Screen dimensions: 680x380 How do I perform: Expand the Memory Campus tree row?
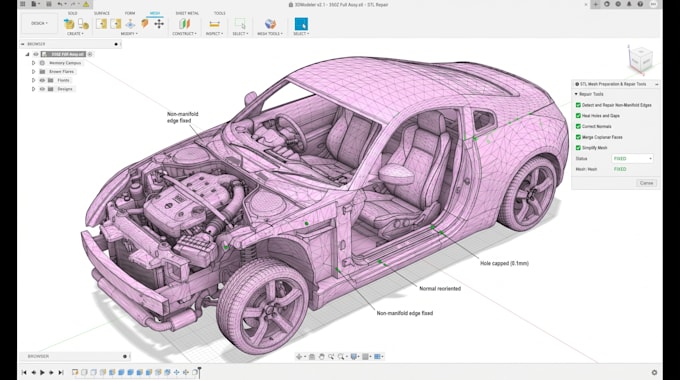point(33,63)
